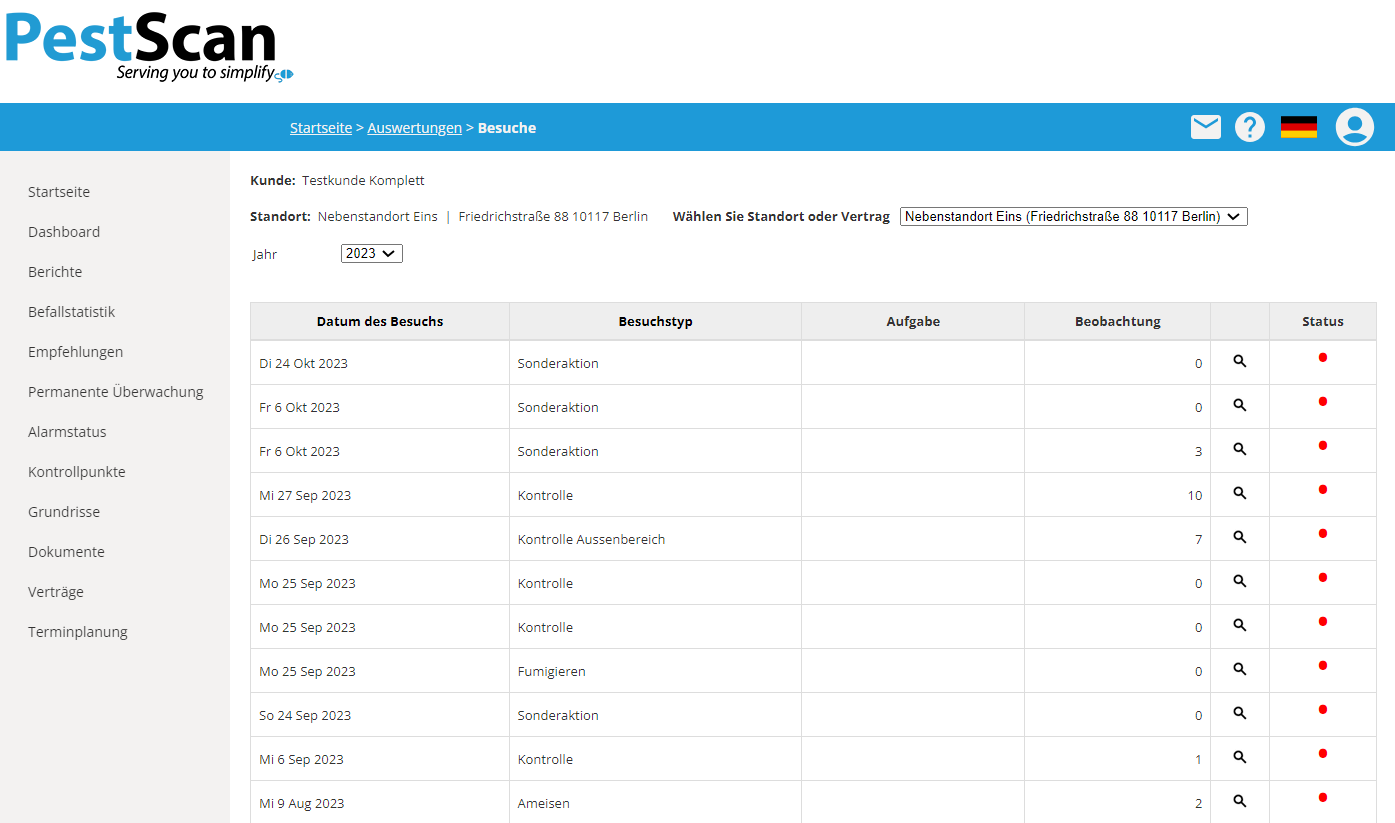Go to Kontrollpunkte
Viewport: 1395px width, 823px height.
tap(77, 472)
